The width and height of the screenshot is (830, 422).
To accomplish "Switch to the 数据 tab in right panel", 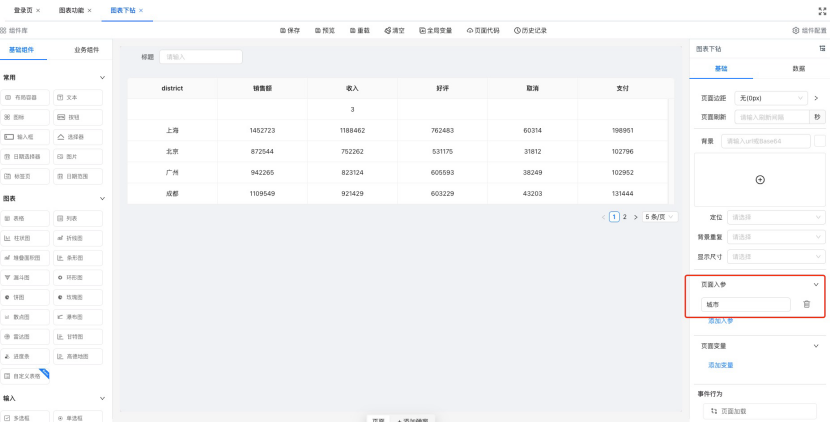I will click(x=798, y=69).
